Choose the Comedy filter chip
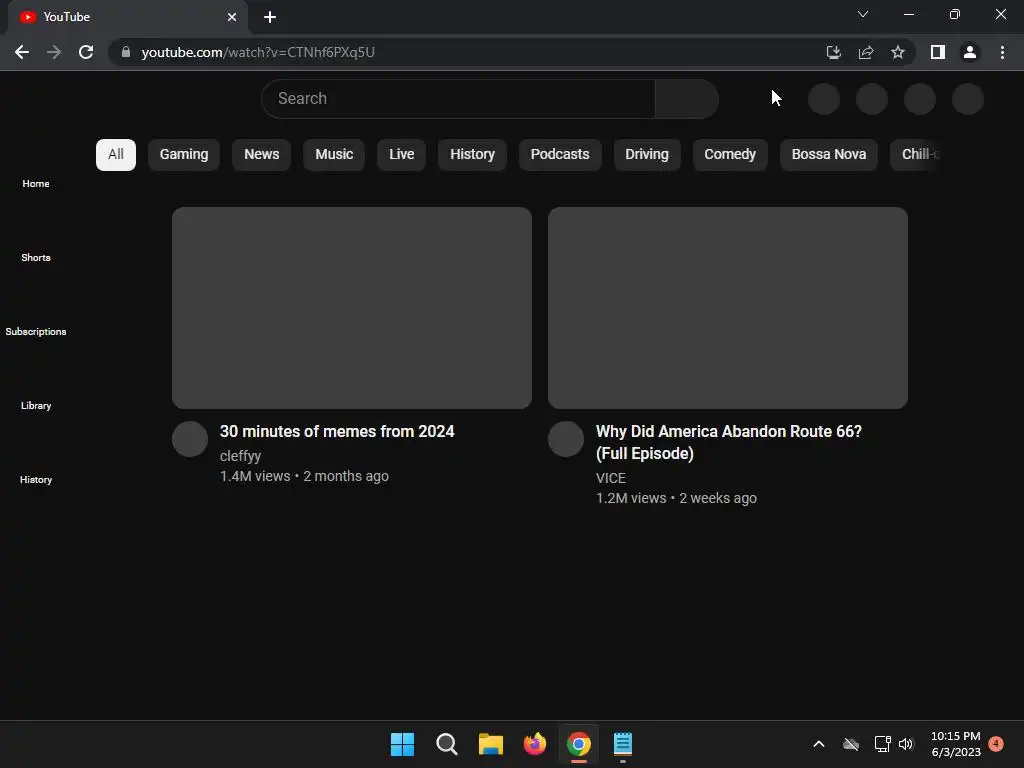 tap(729, 155)
